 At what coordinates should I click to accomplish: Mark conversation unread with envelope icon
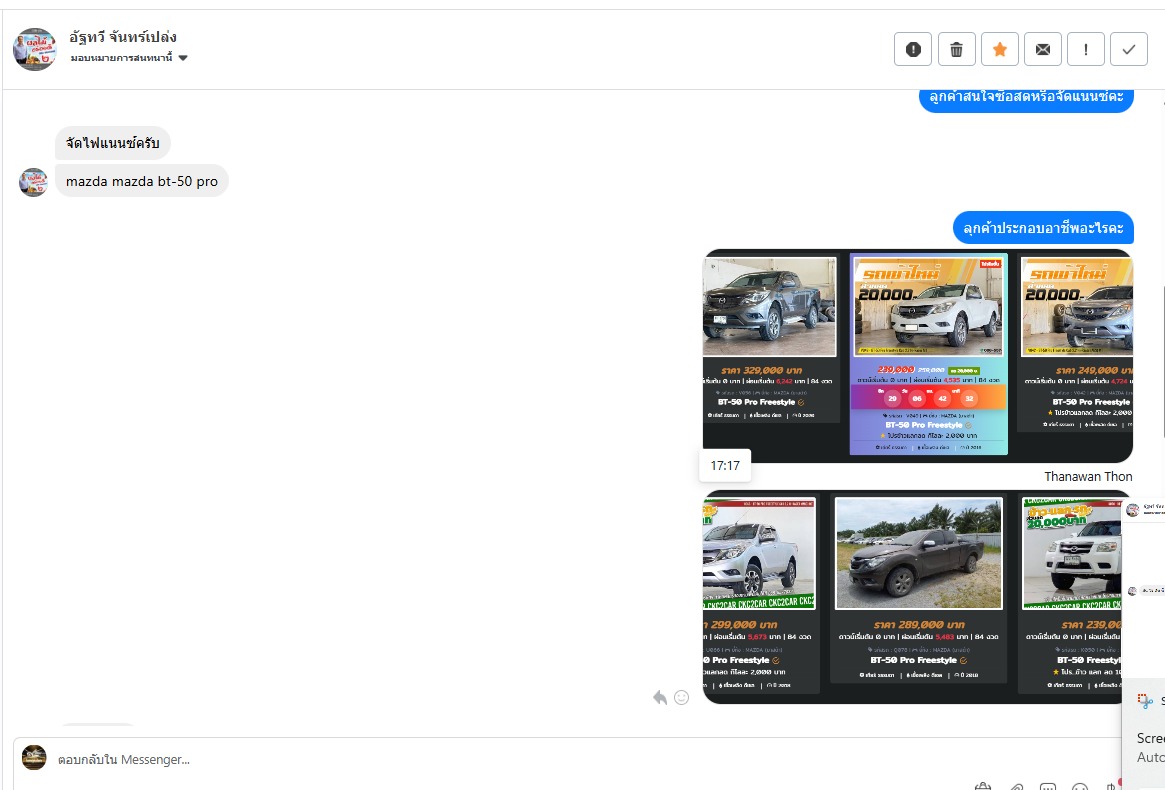[1042, 50]
